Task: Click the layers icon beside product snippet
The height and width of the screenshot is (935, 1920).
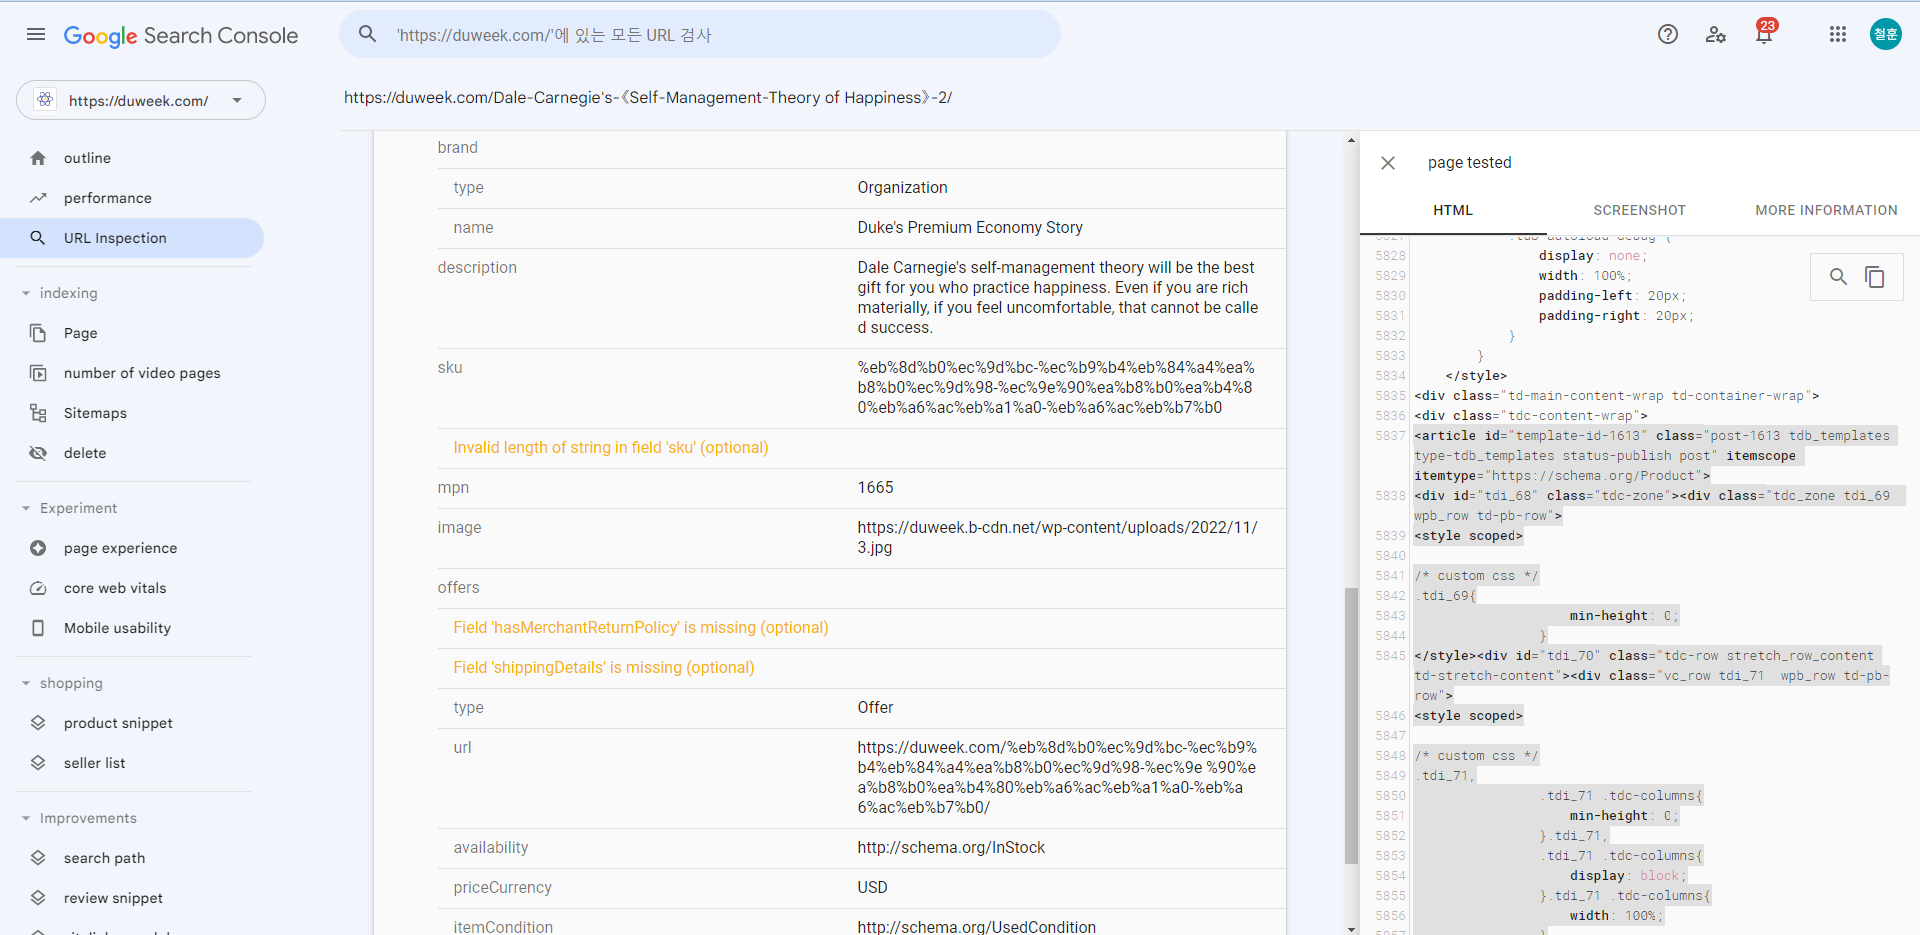Action: pyautogui.click(x=38, y=723)
